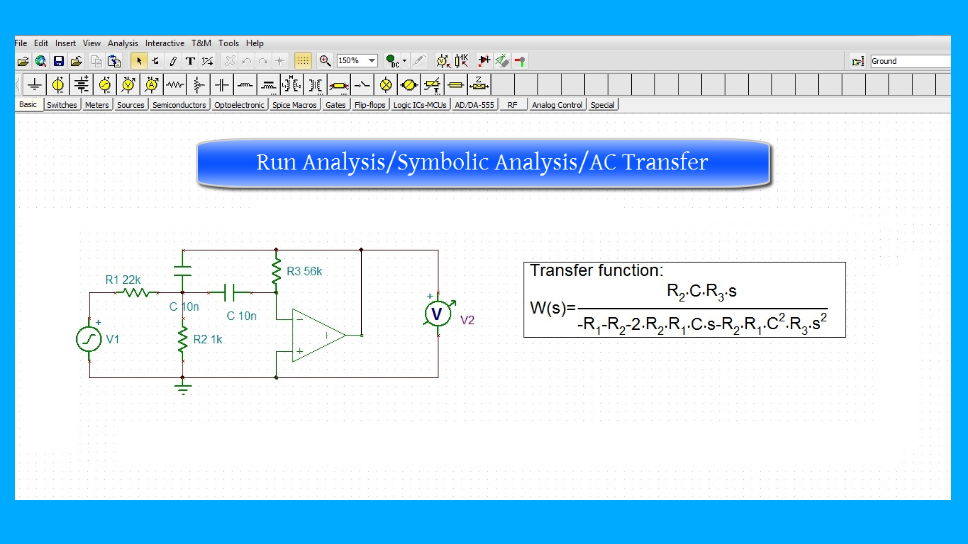Switch to the Semiconductors component tab

coord(179,105)
